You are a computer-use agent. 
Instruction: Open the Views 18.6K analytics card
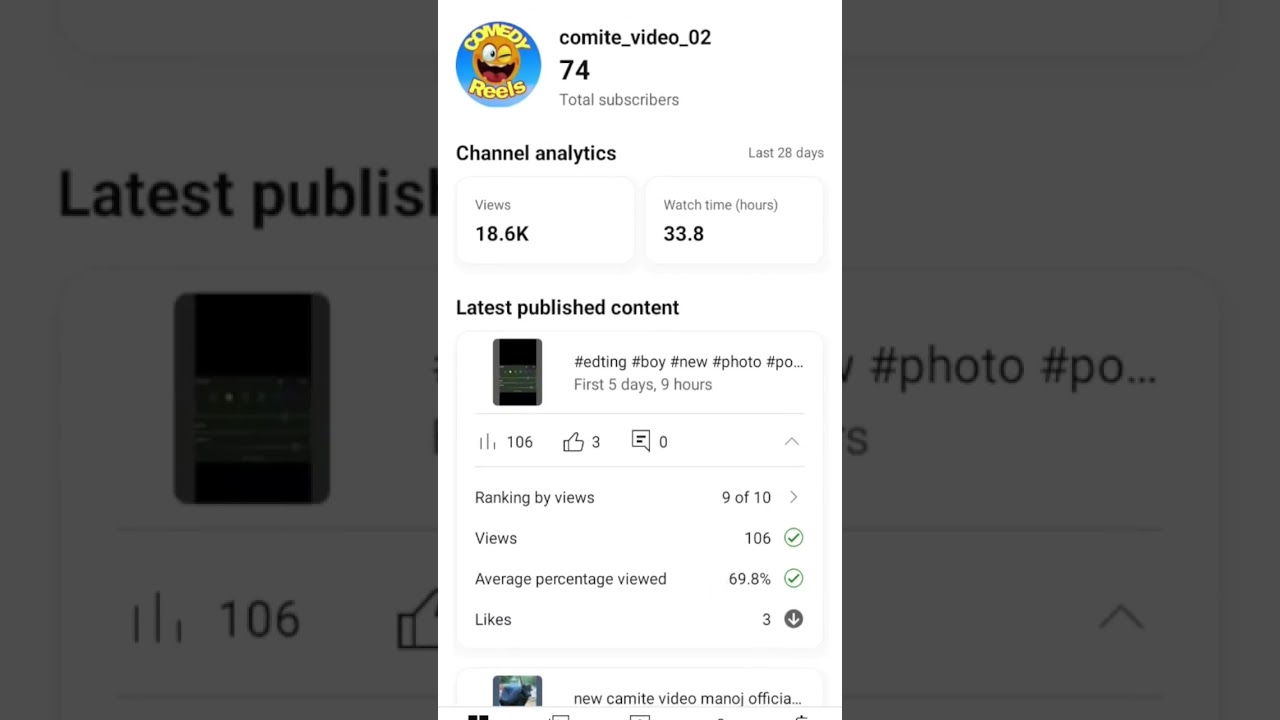coord(545,220)
